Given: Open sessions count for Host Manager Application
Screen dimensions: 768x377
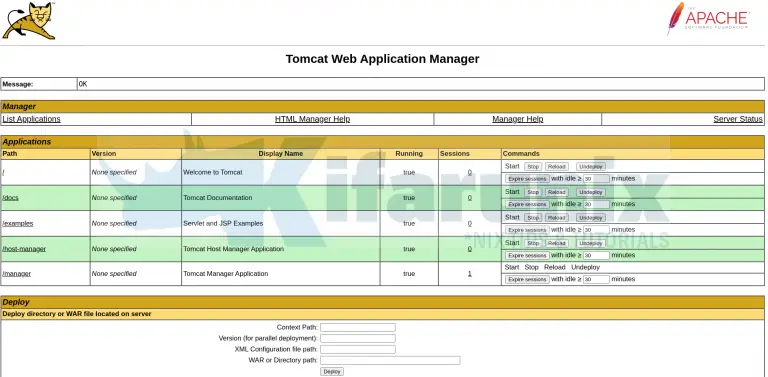Looking at the screenshot, I should click(470, 249).
